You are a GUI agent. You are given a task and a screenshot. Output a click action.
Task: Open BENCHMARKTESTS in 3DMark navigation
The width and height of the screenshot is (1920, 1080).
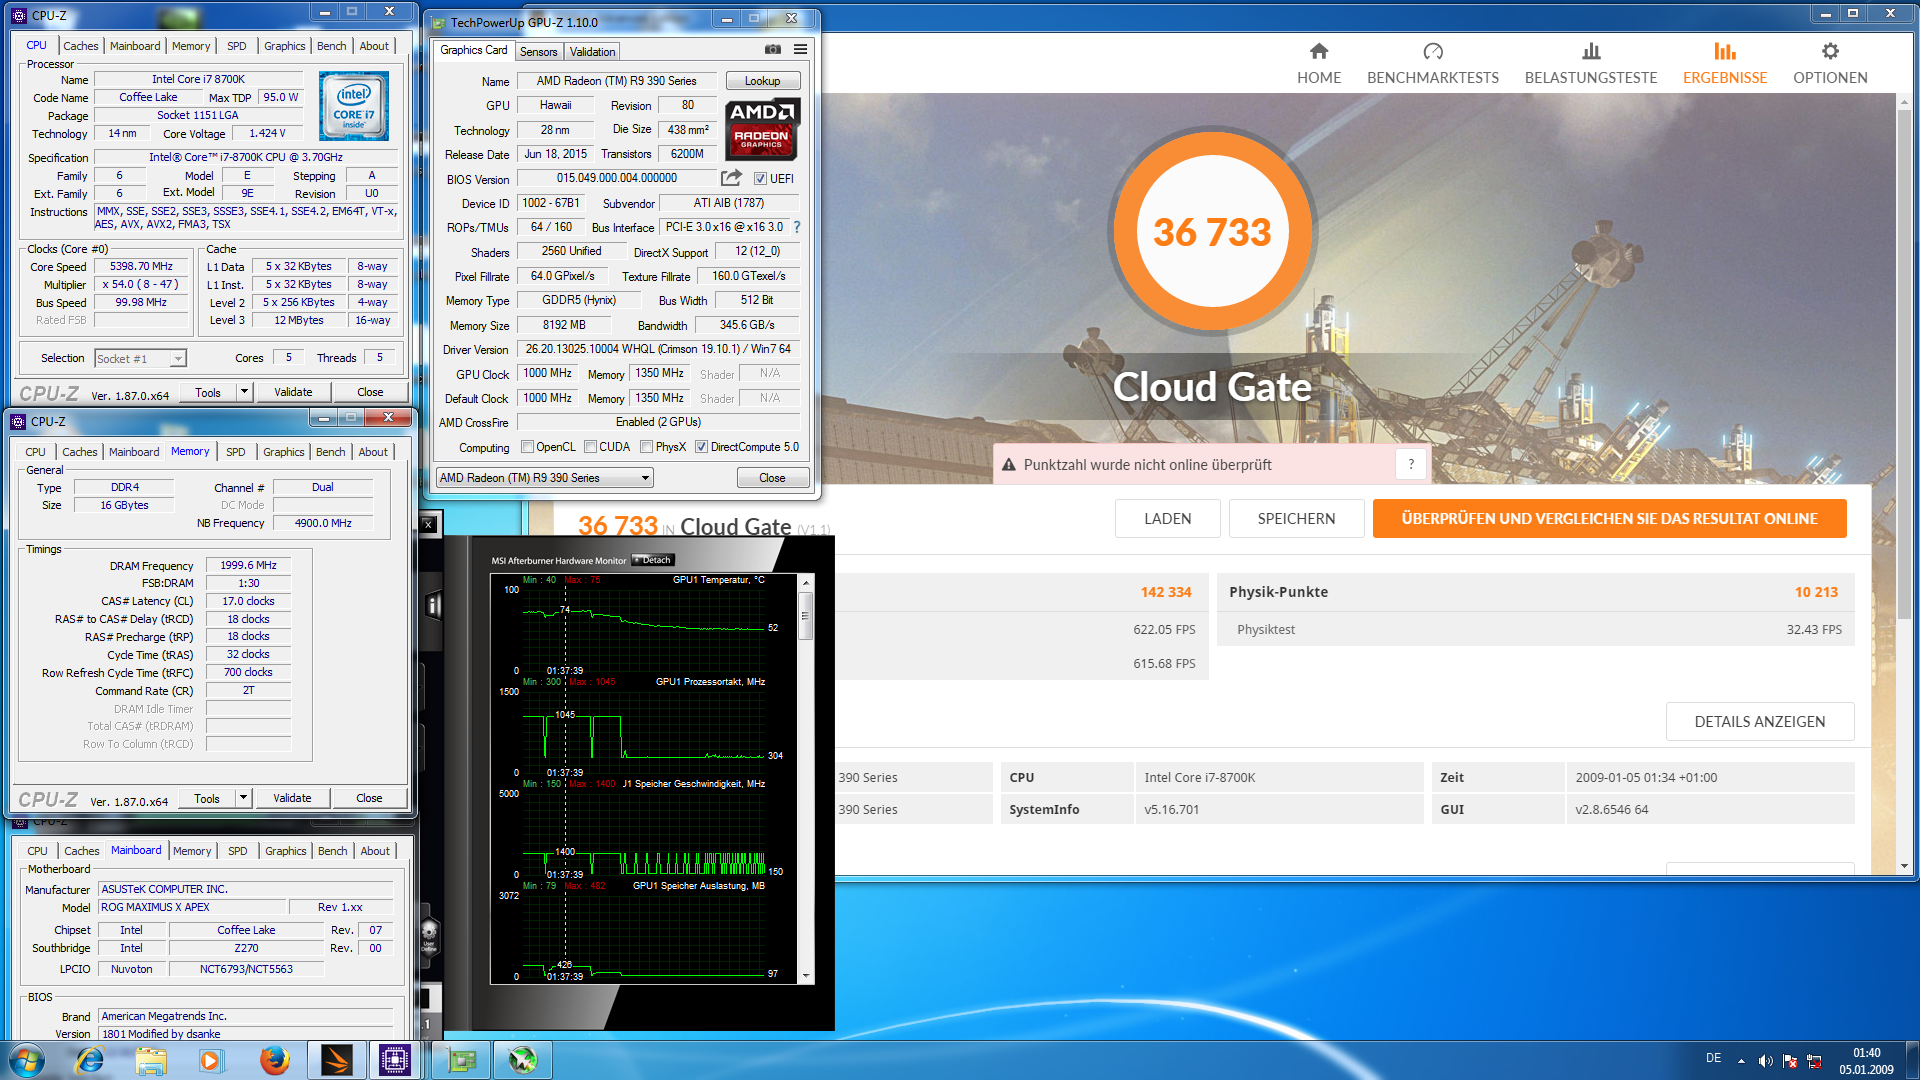[1433, 64]
